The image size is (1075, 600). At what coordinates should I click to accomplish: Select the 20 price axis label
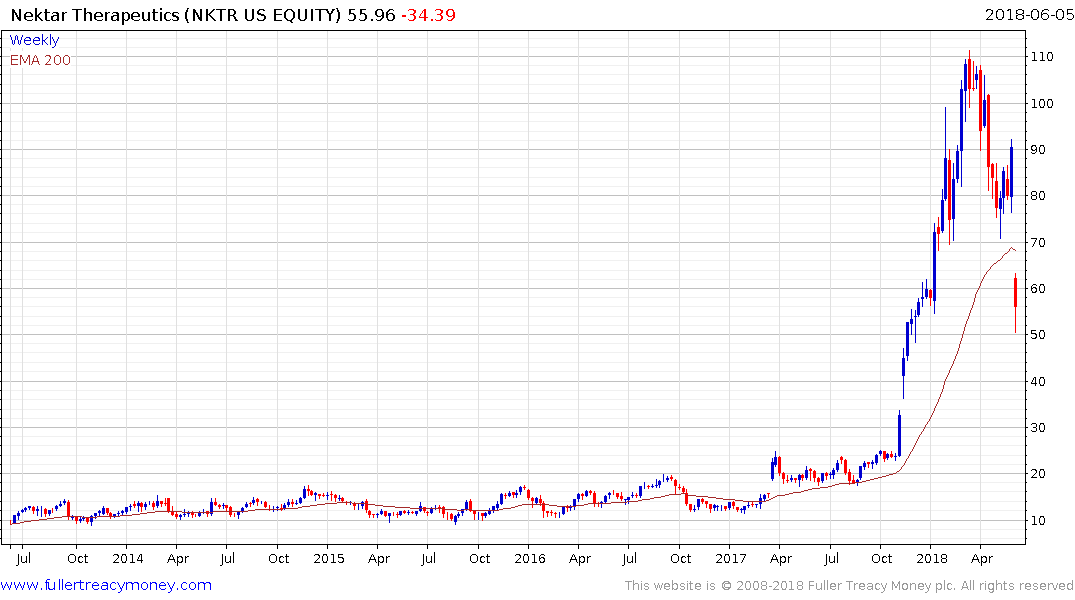point(1038,474)
